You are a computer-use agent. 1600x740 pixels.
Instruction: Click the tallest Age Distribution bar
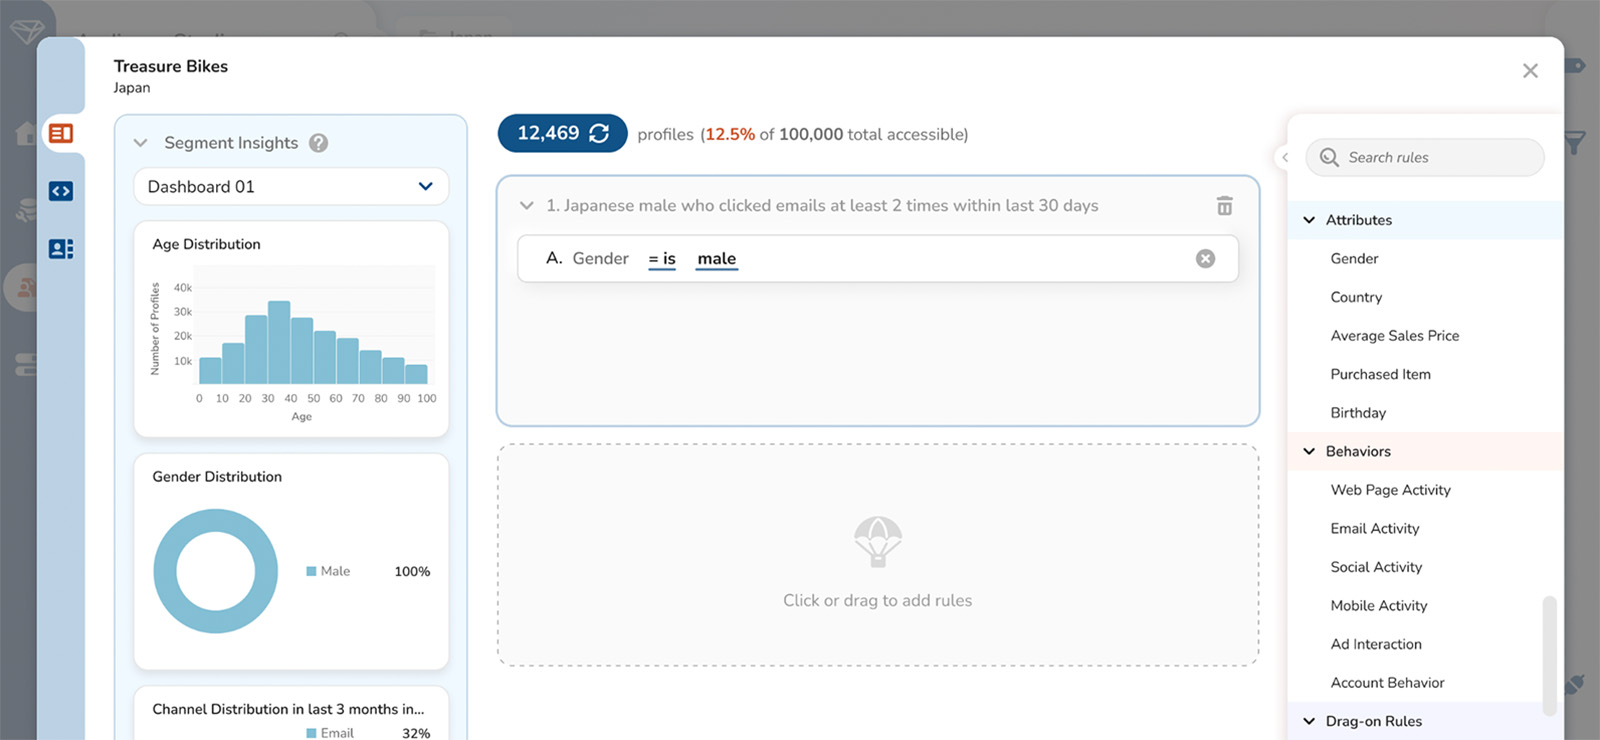[279, 342]
